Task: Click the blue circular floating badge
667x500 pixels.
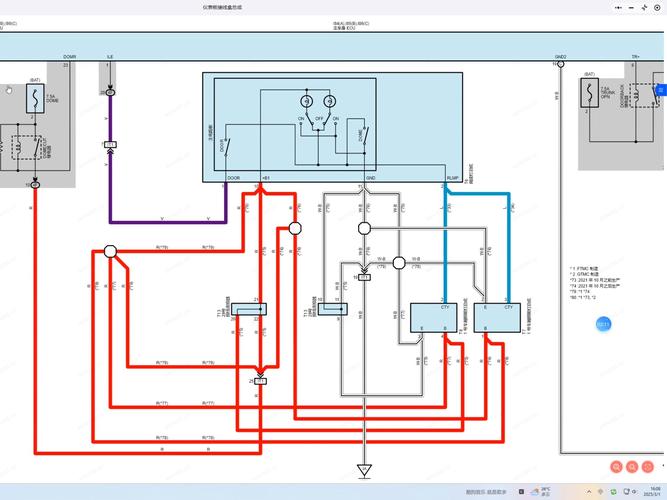Action: coord(603,325)
